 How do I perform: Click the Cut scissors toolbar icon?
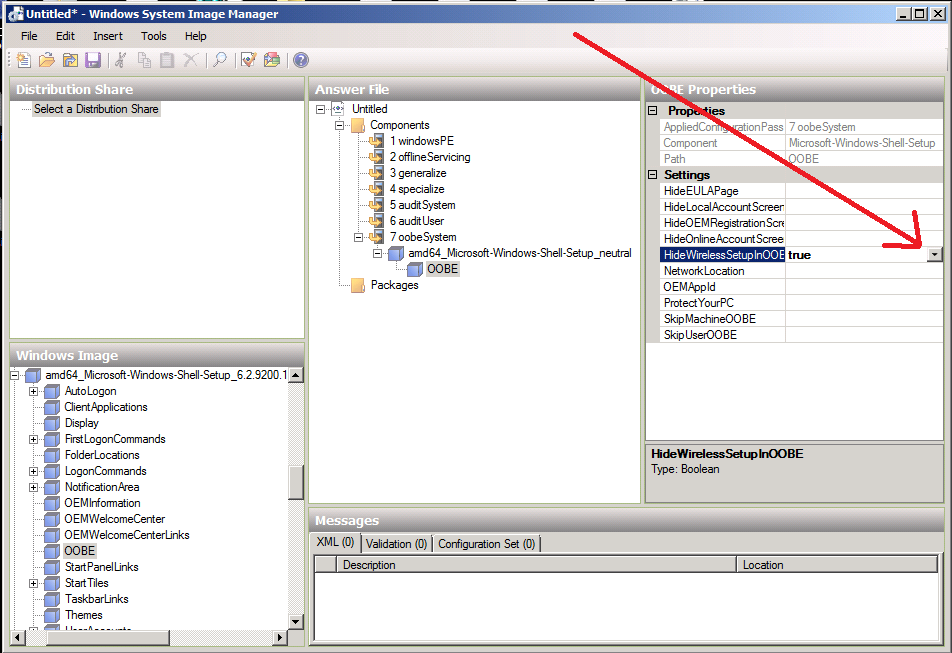[x=120, y=60]
